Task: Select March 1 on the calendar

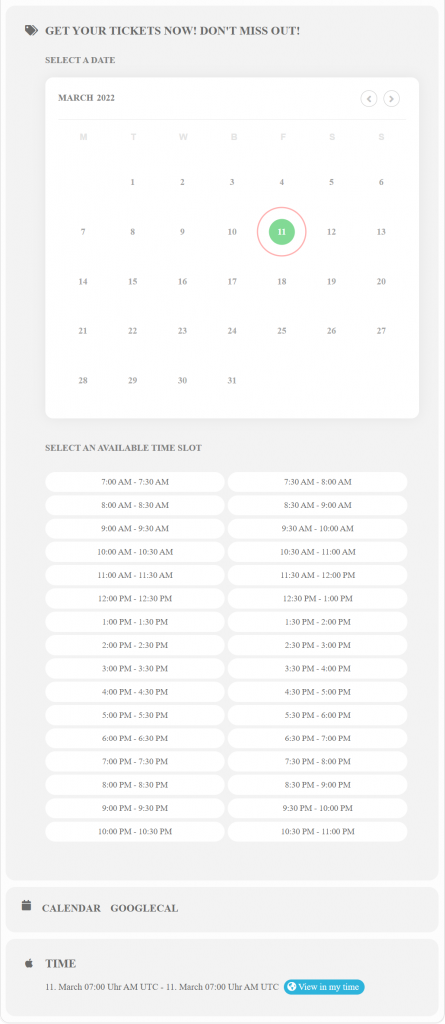Action: (x=133, y=182)
